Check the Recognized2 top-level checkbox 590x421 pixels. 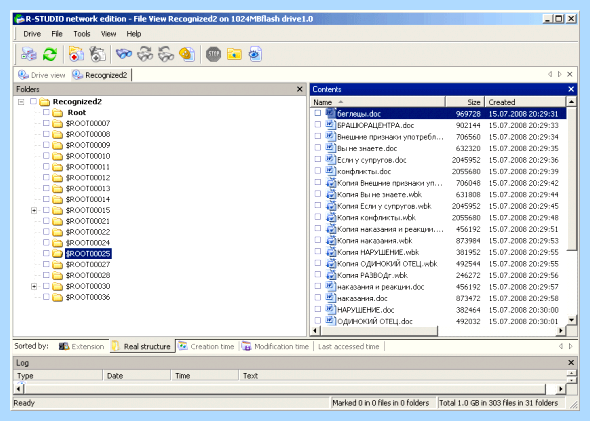[x=33, y=101]
